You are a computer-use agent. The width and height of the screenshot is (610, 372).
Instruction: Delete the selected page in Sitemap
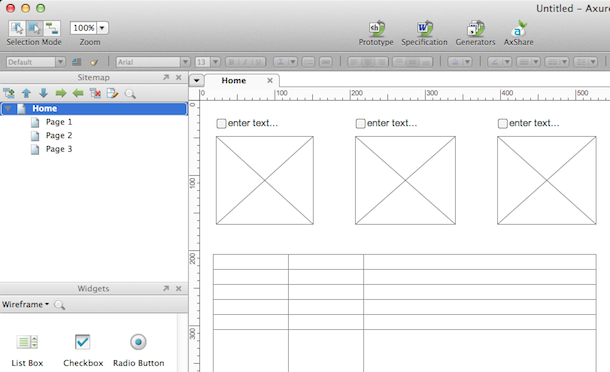pyautogui.click(x=95, y=93)
